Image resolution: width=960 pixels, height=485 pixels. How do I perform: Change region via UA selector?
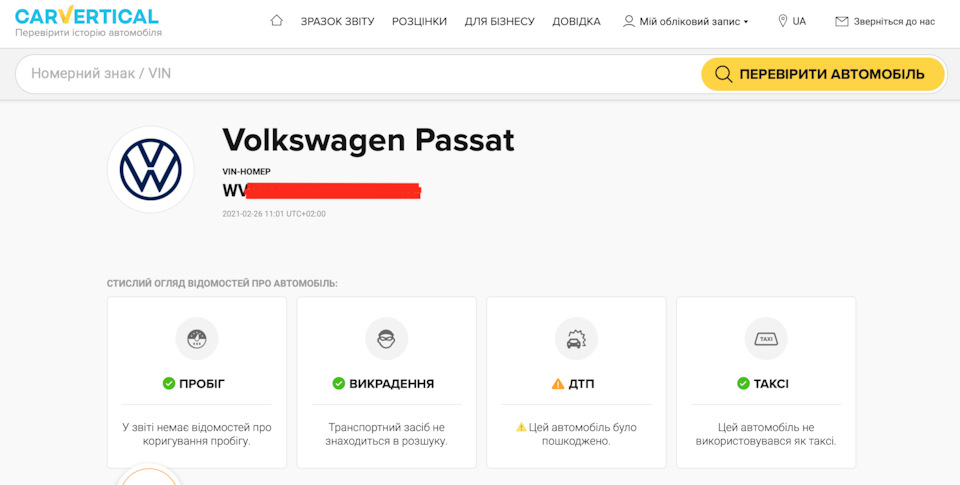799,21
